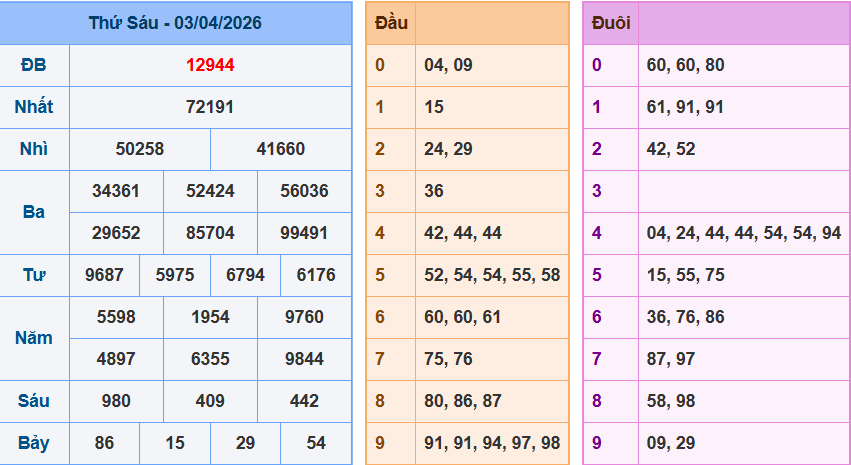Click the Thứ Sáu - 03/04/2026 header
Viewport: 851px width, 465px height.
175,23
